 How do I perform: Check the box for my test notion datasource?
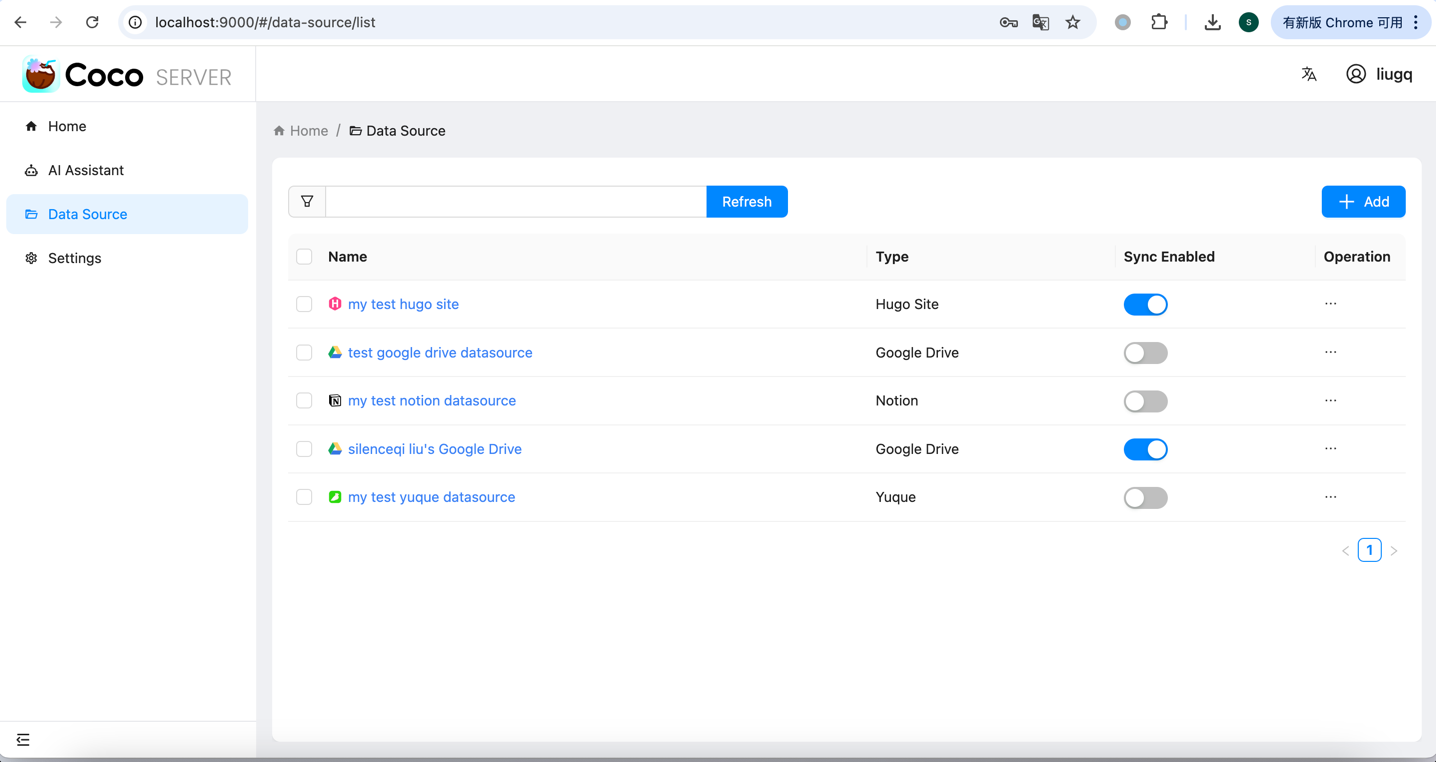coord(304,401)
